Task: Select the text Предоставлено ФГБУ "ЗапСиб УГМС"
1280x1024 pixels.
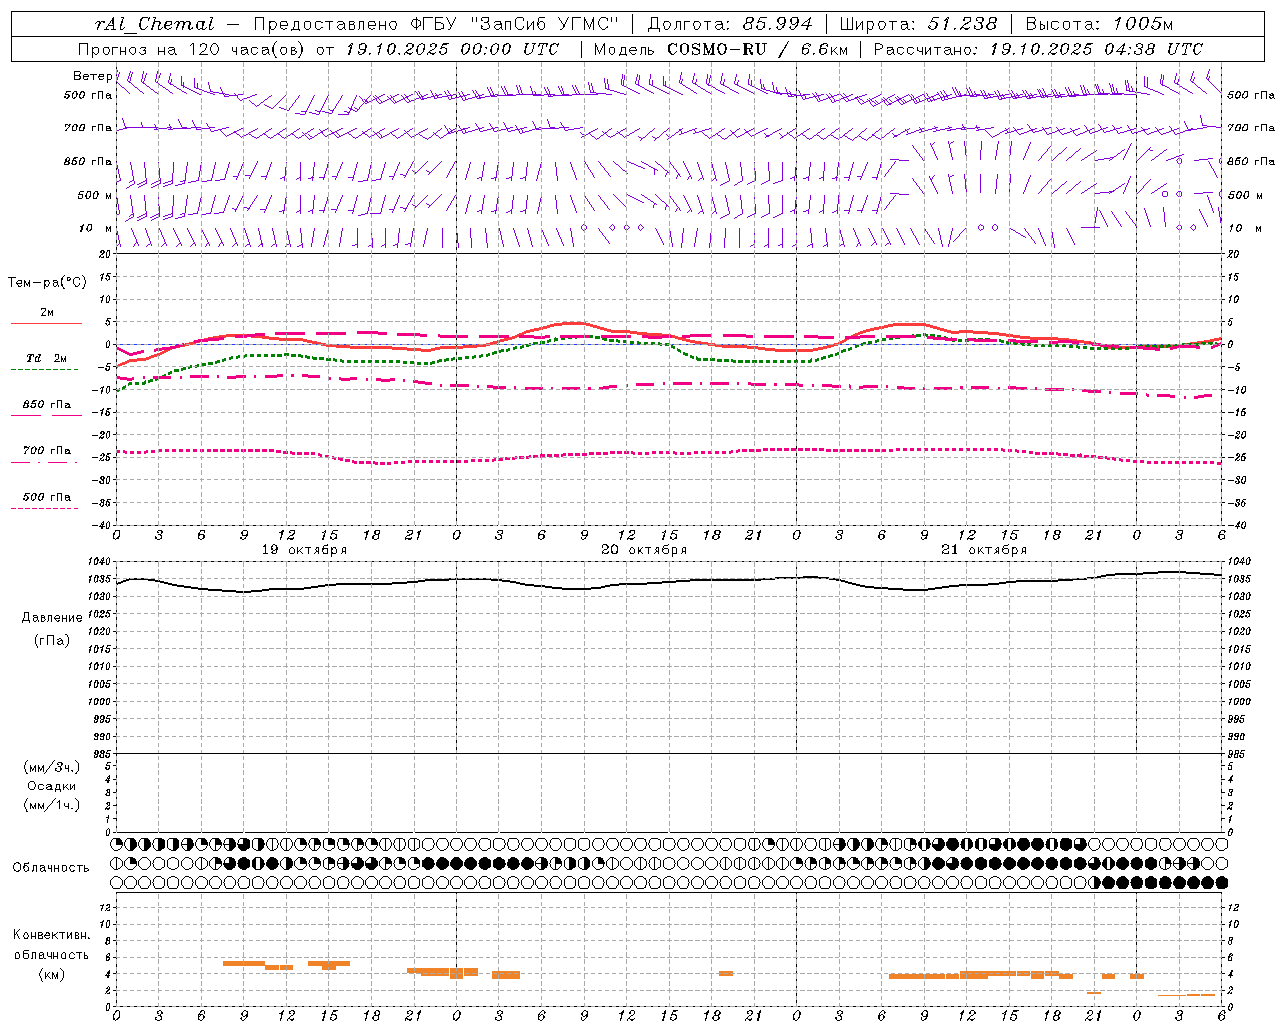Action: (437, 24)
